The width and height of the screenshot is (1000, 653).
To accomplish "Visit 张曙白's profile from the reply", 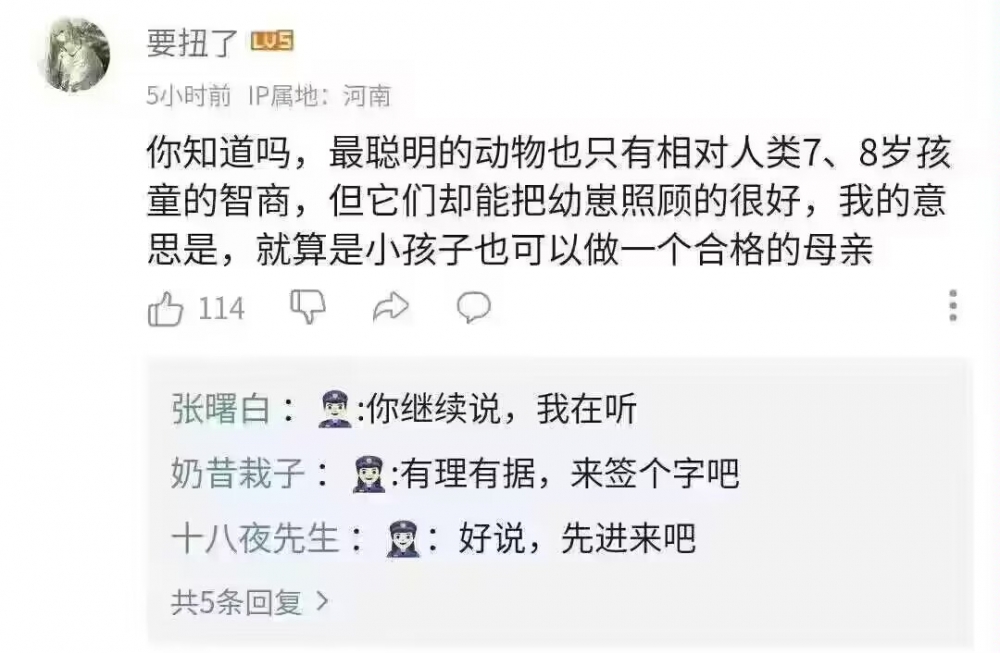I will point(220,409).
